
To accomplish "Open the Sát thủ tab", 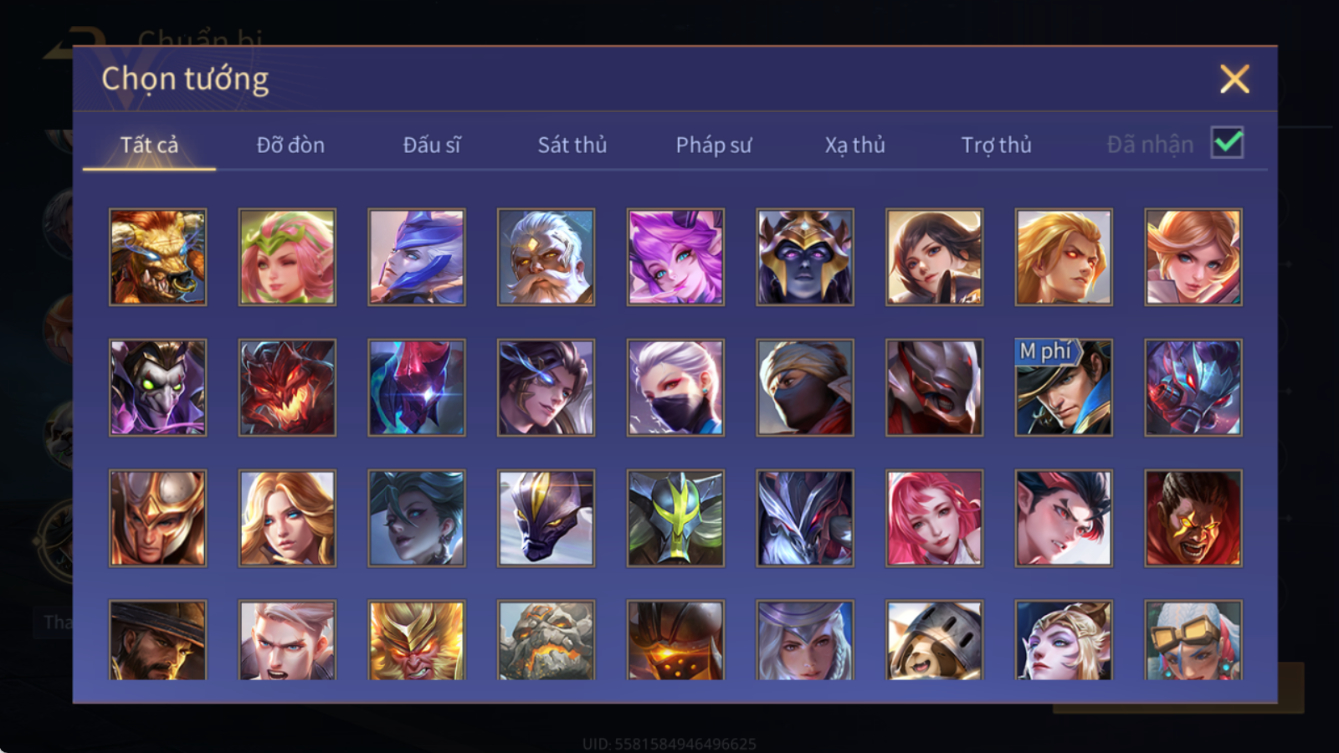I will click(572, 145).
